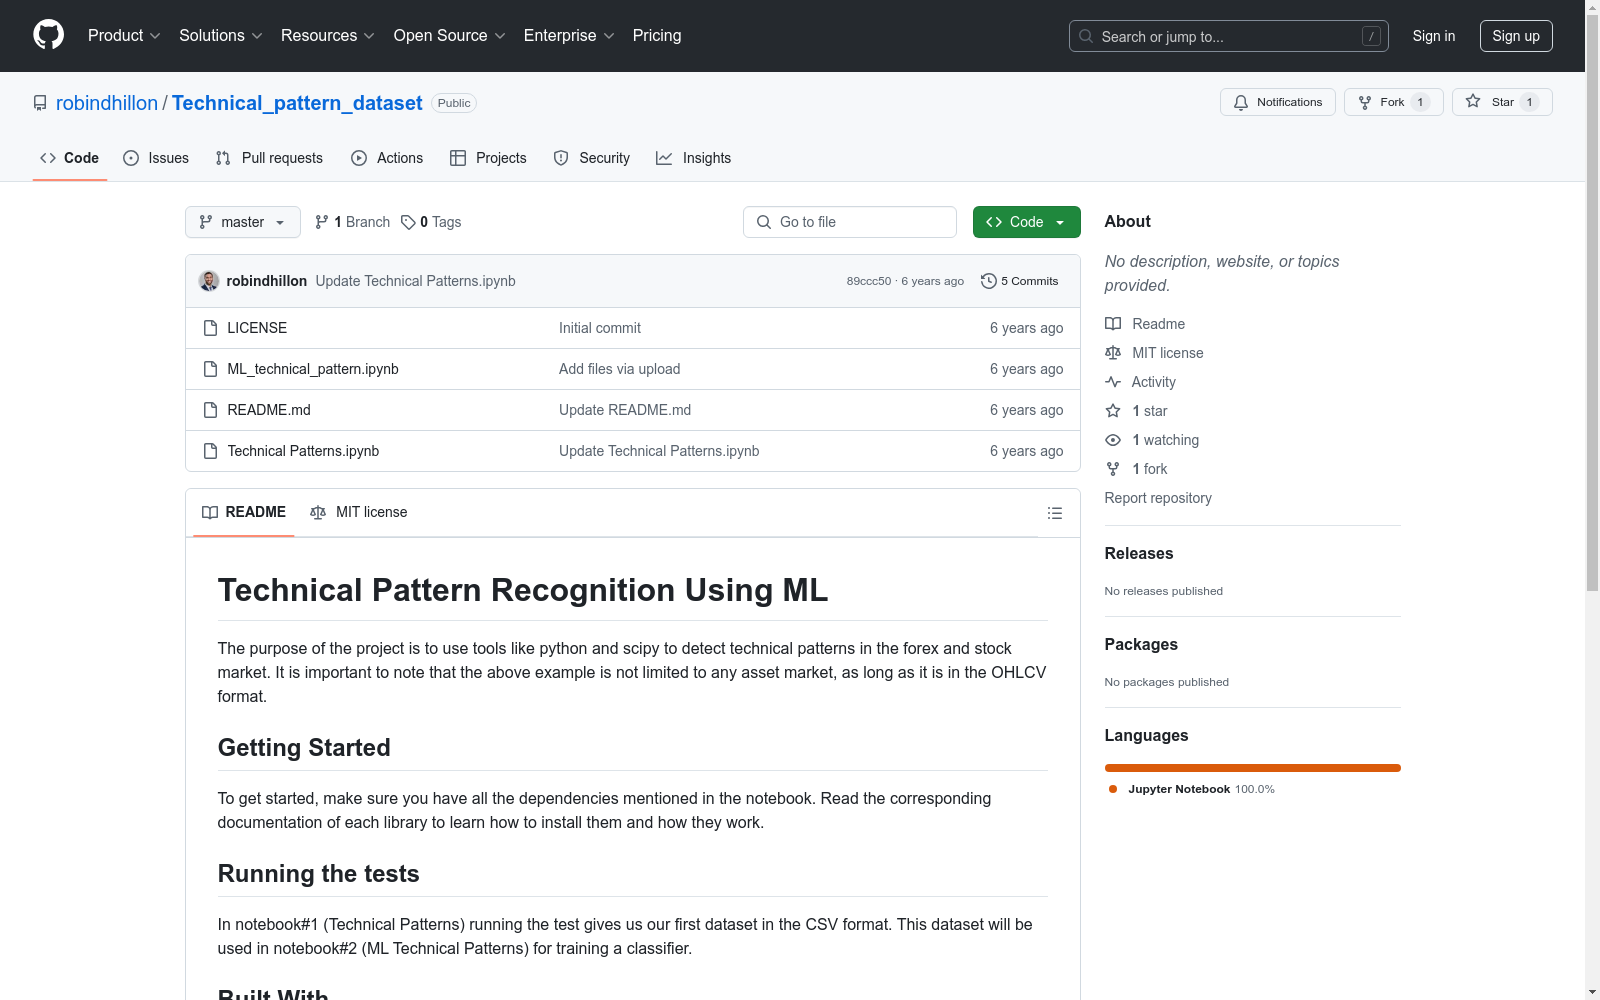
Task: Go to the Pricing page
Action: pos(657,36)
